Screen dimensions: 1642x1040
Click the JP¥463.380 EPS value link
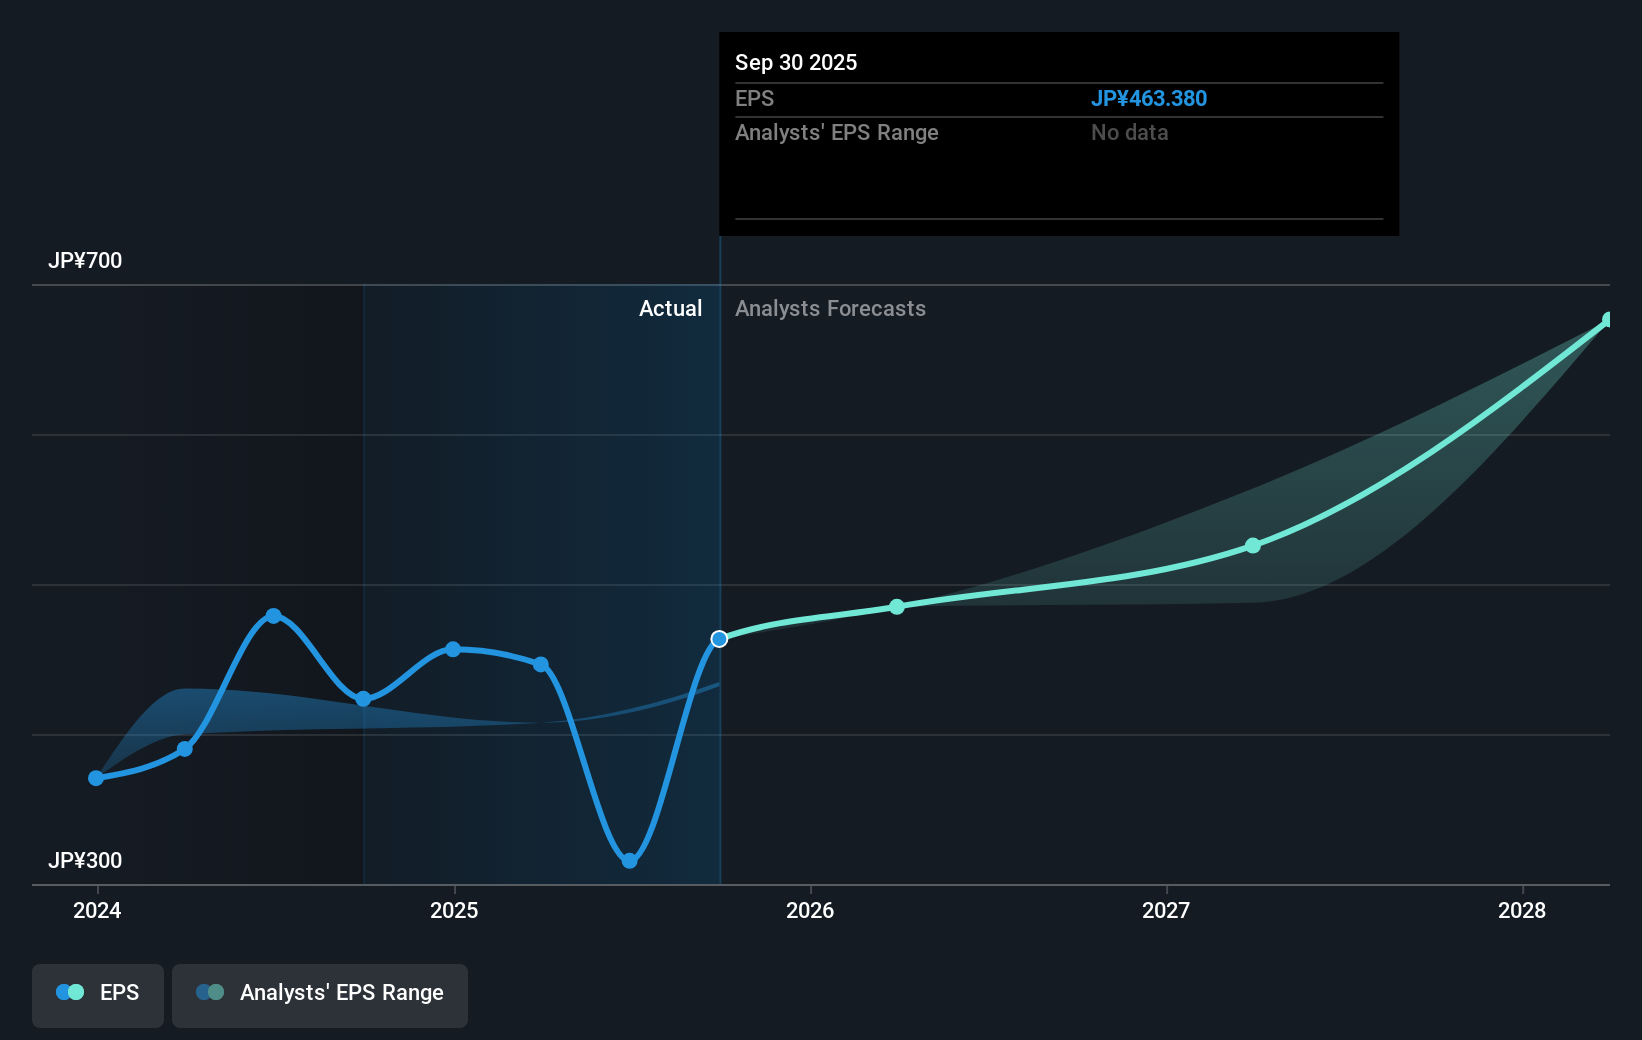(x=1149, y=98)
